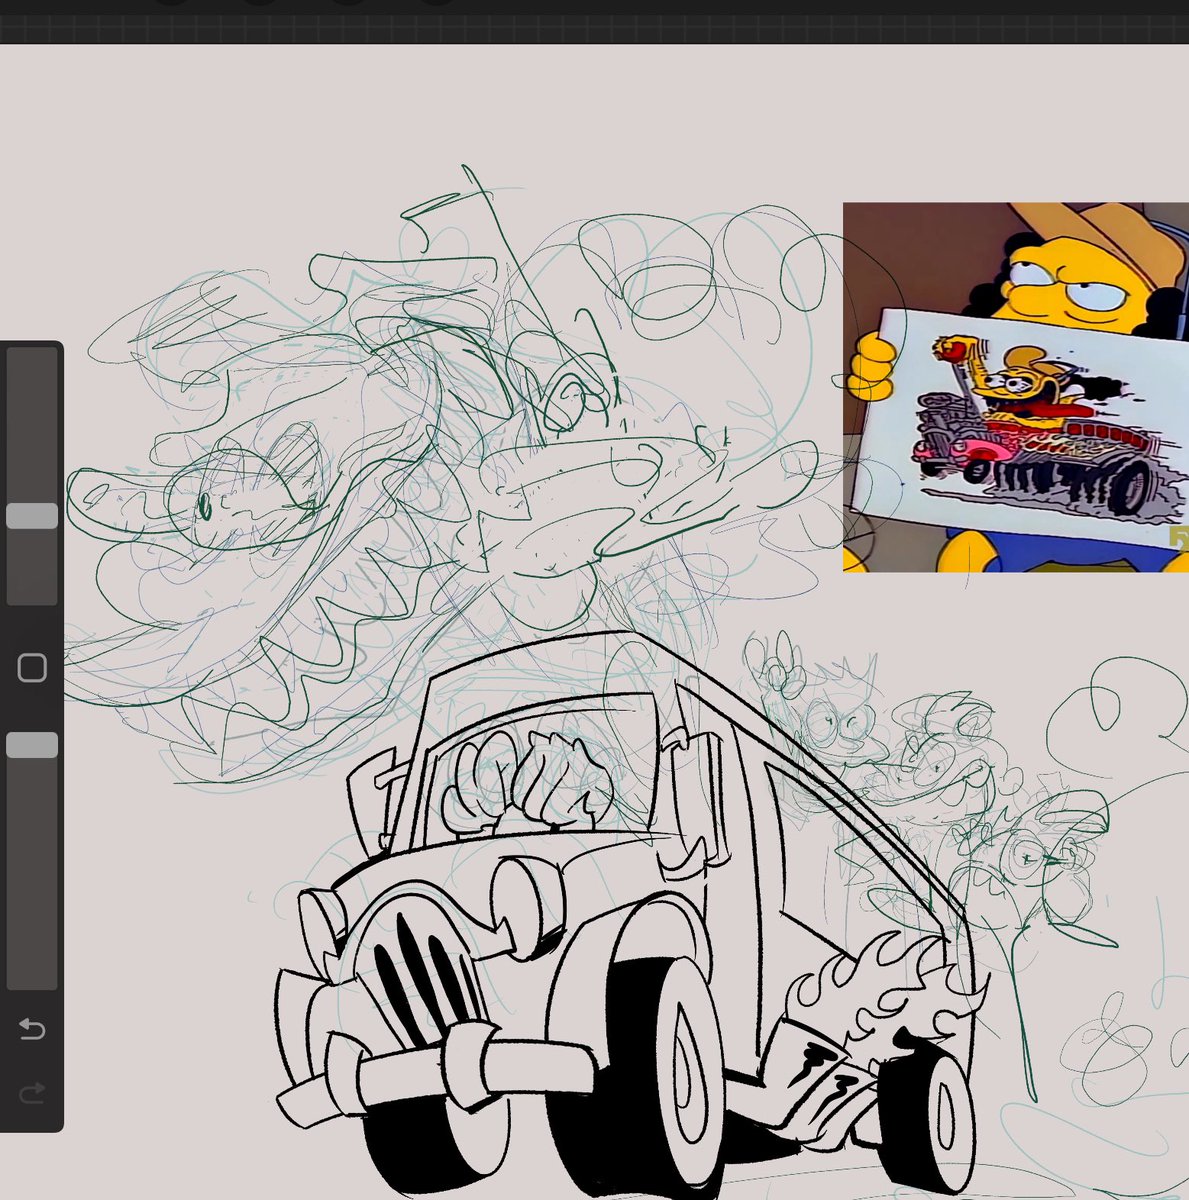The width and height of the screenshot is (1189, 1200).
Task: Click the brush size slider handle
Action: click(x=32, y=515)
